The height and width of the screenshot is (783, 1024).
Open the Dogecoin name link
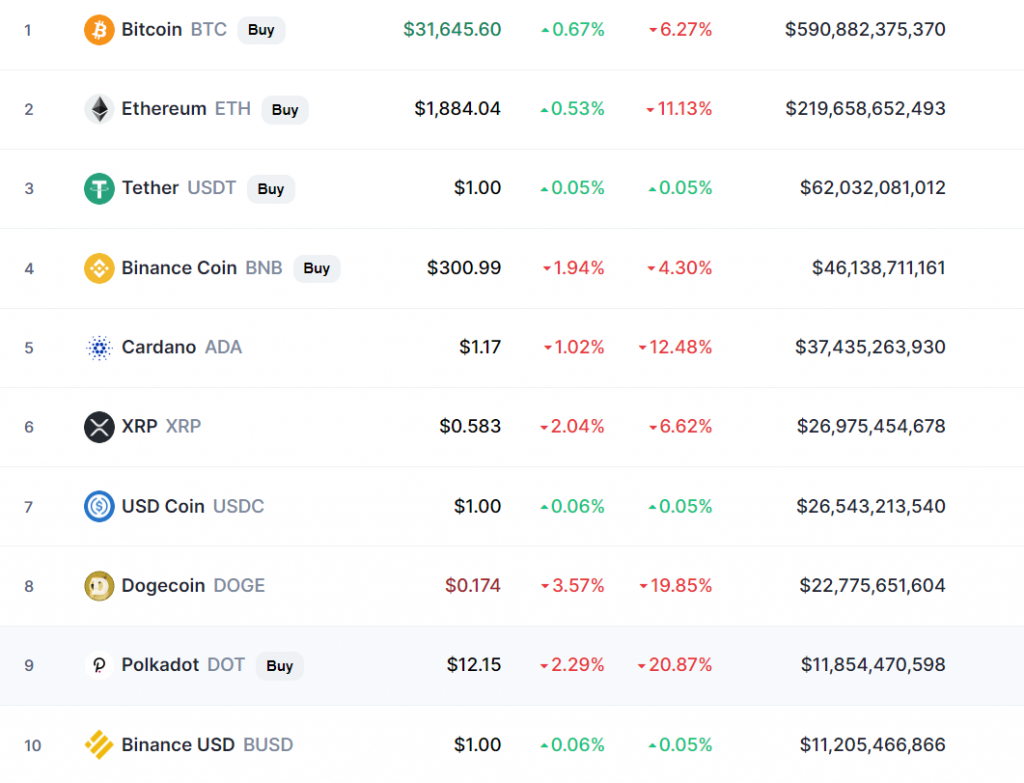[x=163, y=586]
